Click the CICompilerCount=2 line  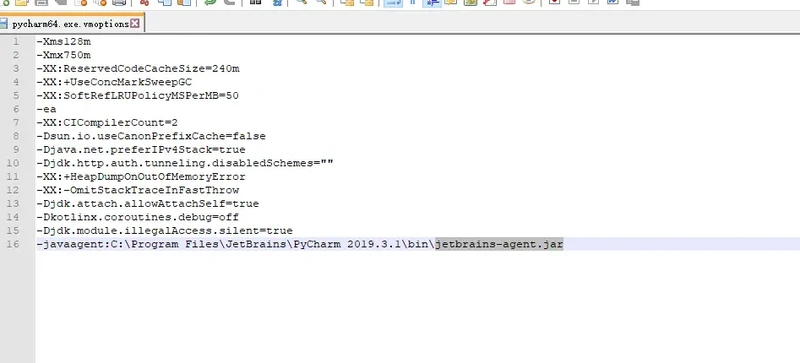coord(107,123)
